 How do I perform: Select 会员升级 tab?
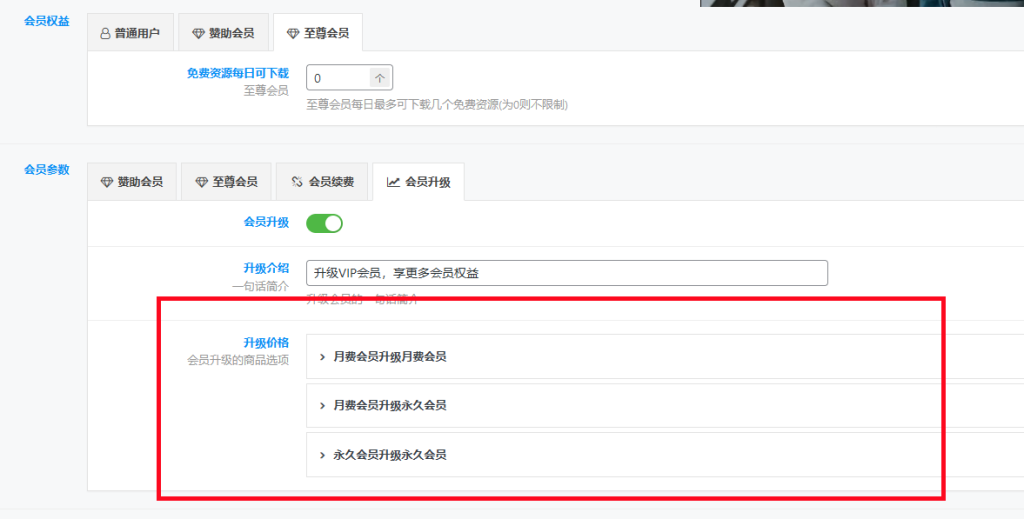tap(419, 181)
